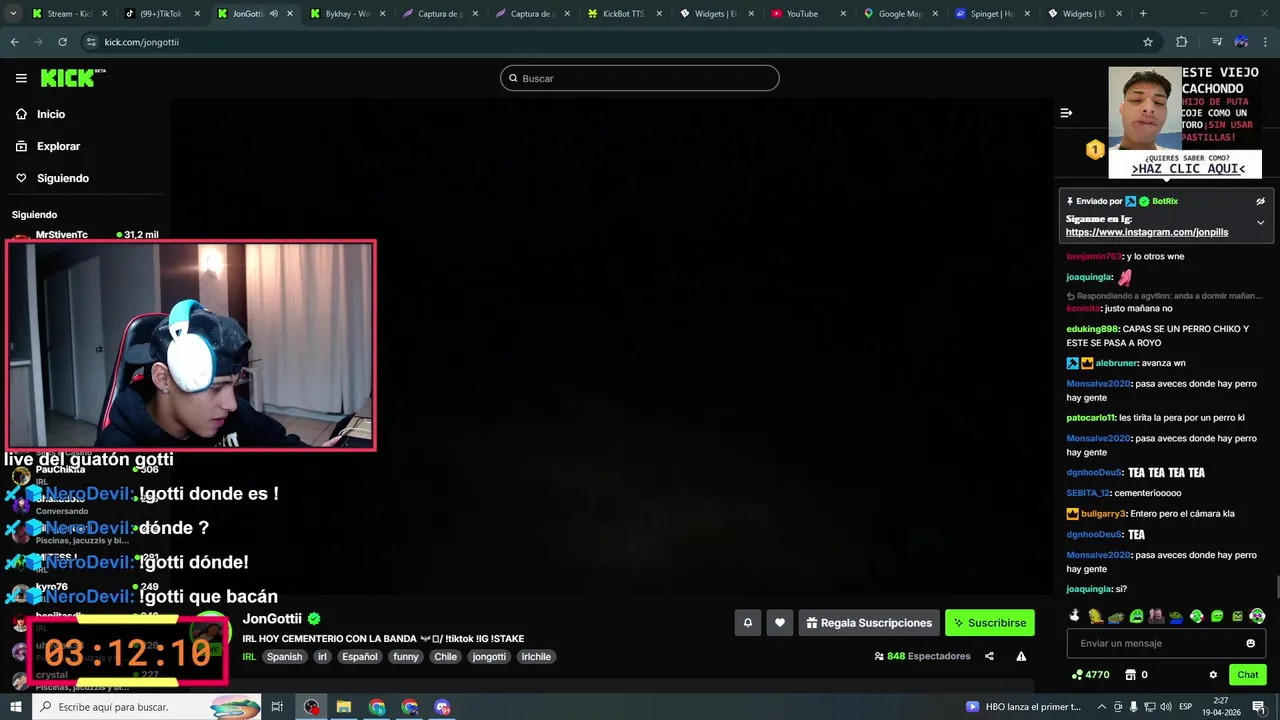1280x720 pixels.
Task: Expand the pinned message chevron
Action: coord(1260,222)
